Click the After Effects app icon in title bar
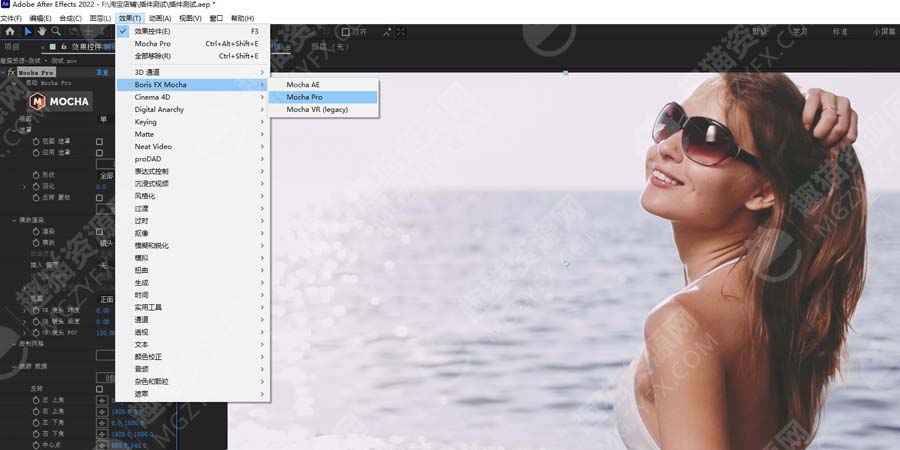Image resolution: width=900 pixels, height=450 pixels. pyautogui.click(x=5, y=5)
